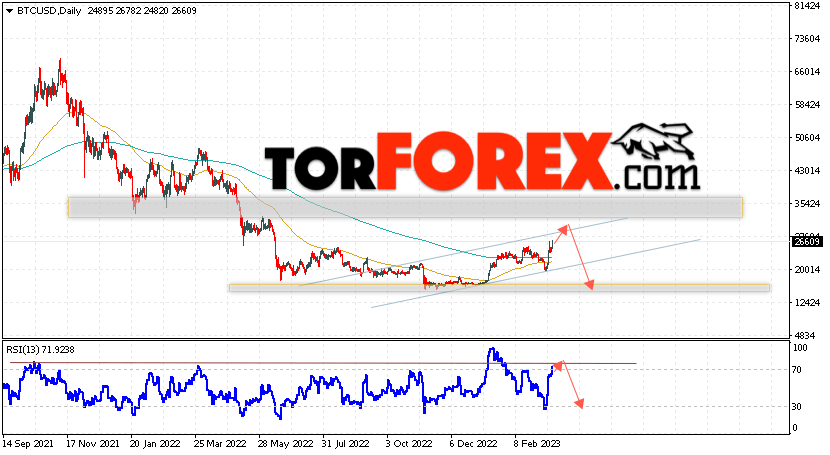
Task: Select price level 50604 on the axis
Action: tap(807, 138)
